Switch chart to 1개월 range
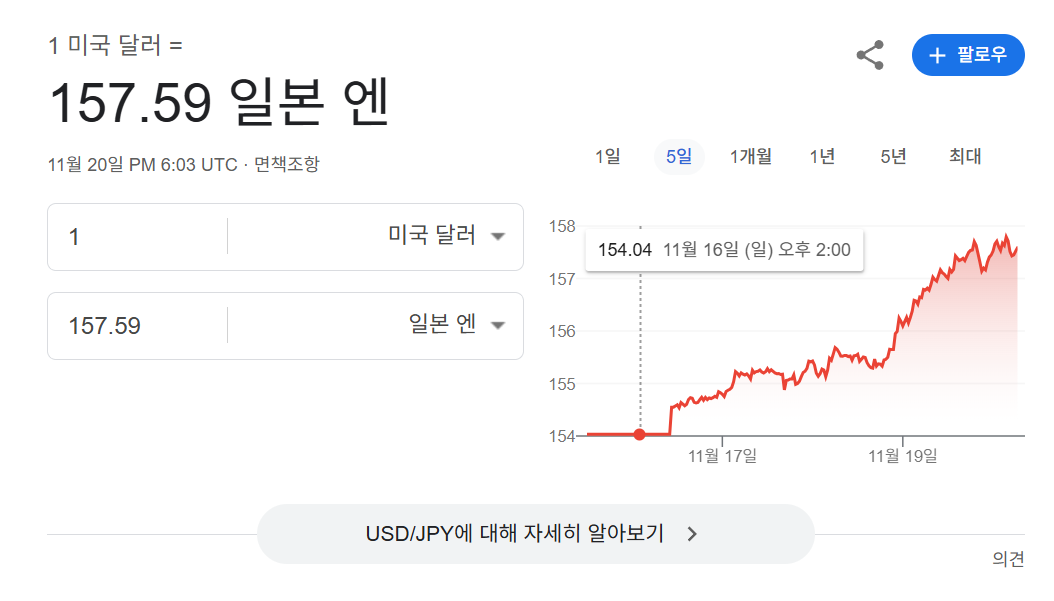Image resolution: width=1054 pixels, height=601 pixels. [750, 156]
